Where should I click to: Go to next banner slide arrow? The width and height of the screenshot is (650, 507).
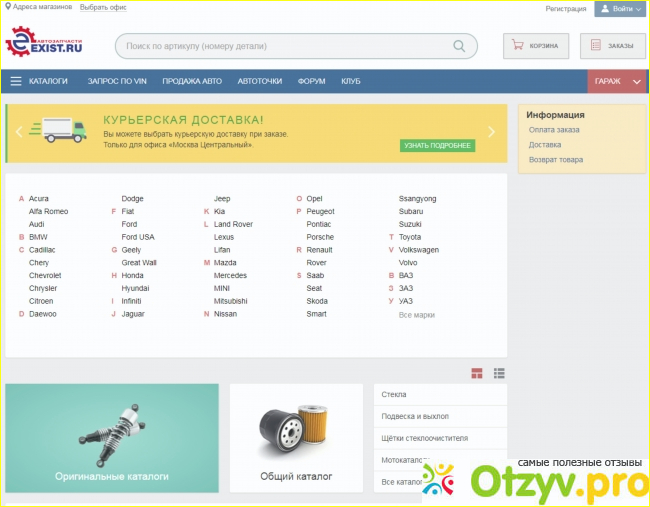491,132
